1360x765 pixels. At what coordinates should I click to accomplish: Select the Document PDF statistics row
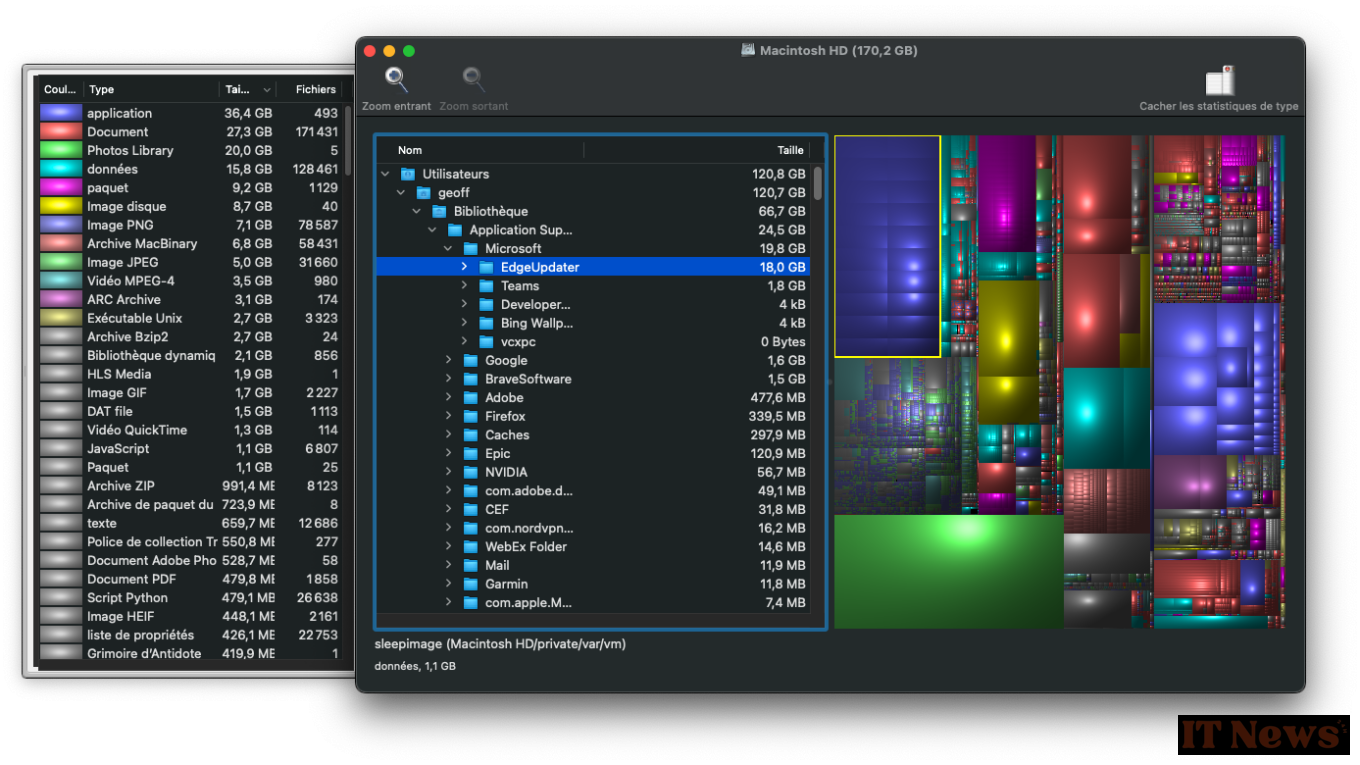190,579
